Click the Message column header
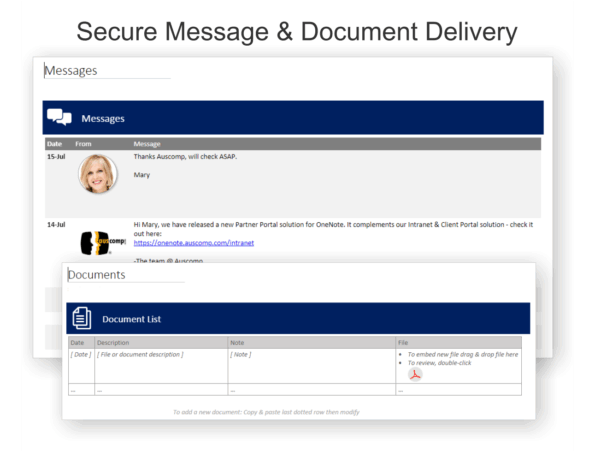The height and width of the screenshot is (462, 595). (147, 144)
